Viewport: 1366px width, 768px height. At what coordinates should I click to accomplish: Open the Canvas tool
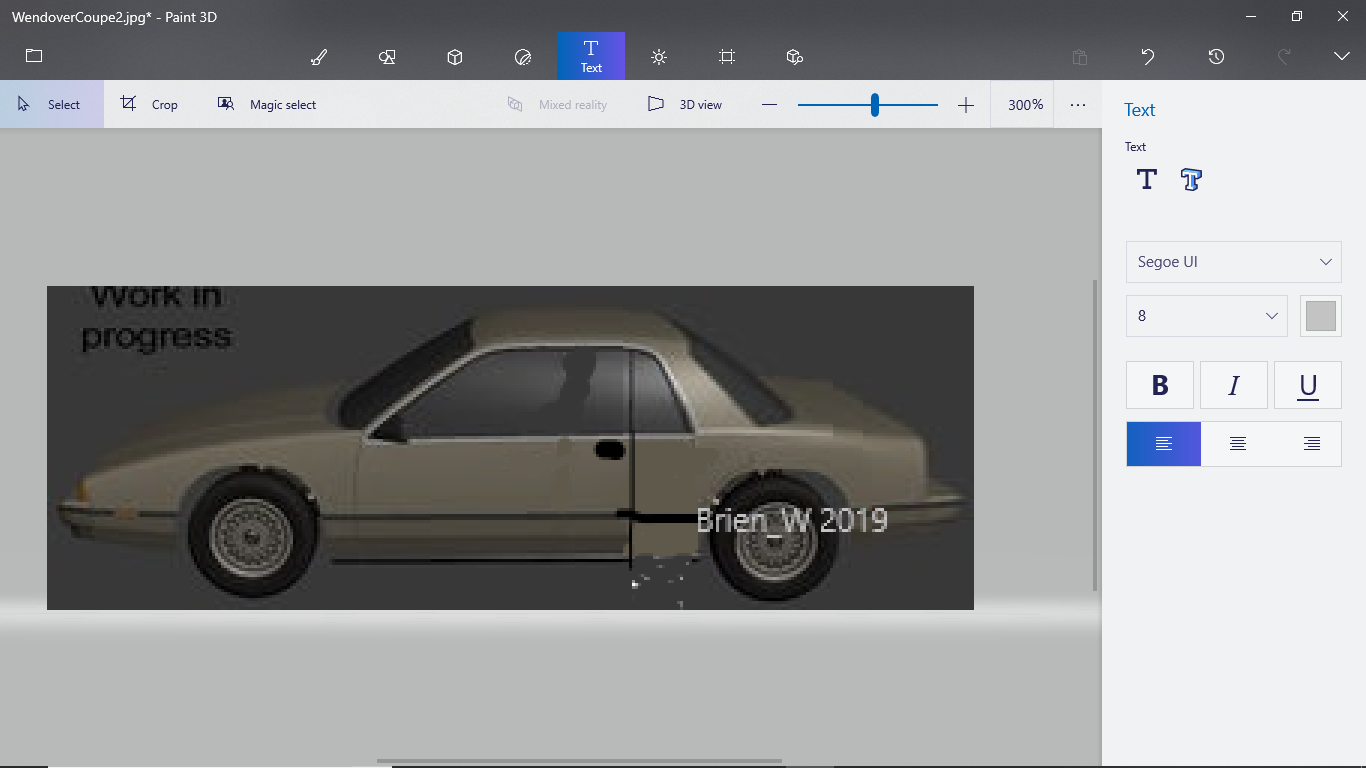click(x=727, y=57)
